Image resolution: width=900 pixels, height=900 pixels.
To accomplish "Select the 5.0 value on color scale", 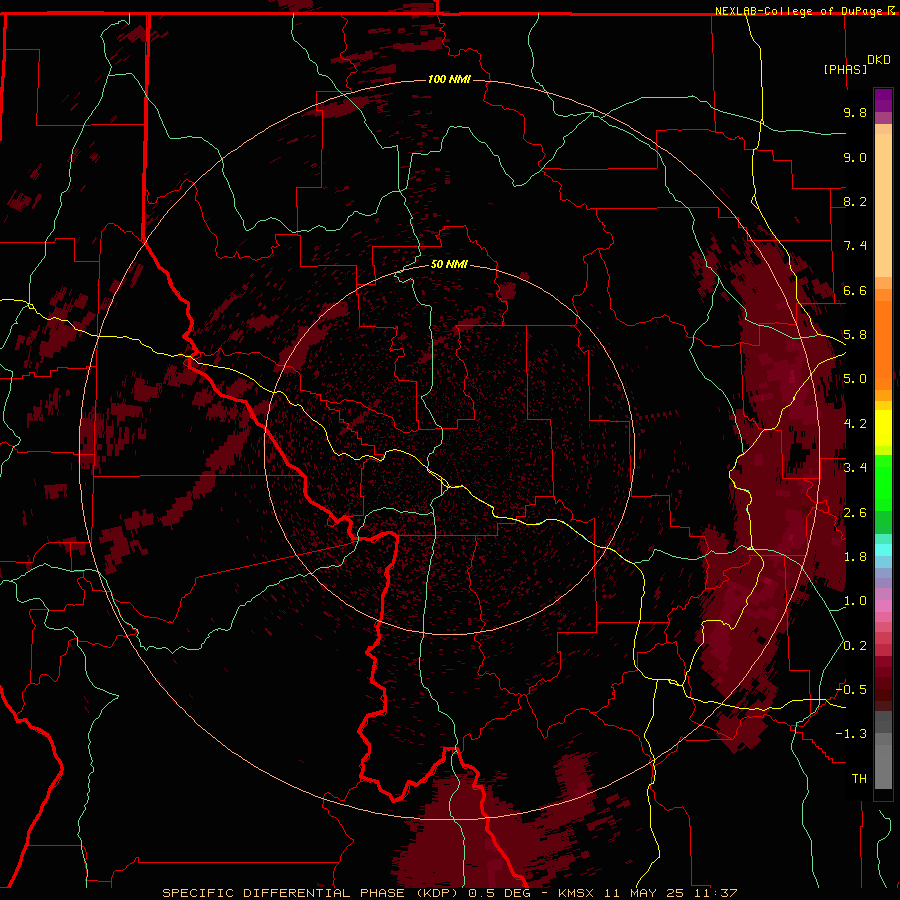I will (855, 379).
